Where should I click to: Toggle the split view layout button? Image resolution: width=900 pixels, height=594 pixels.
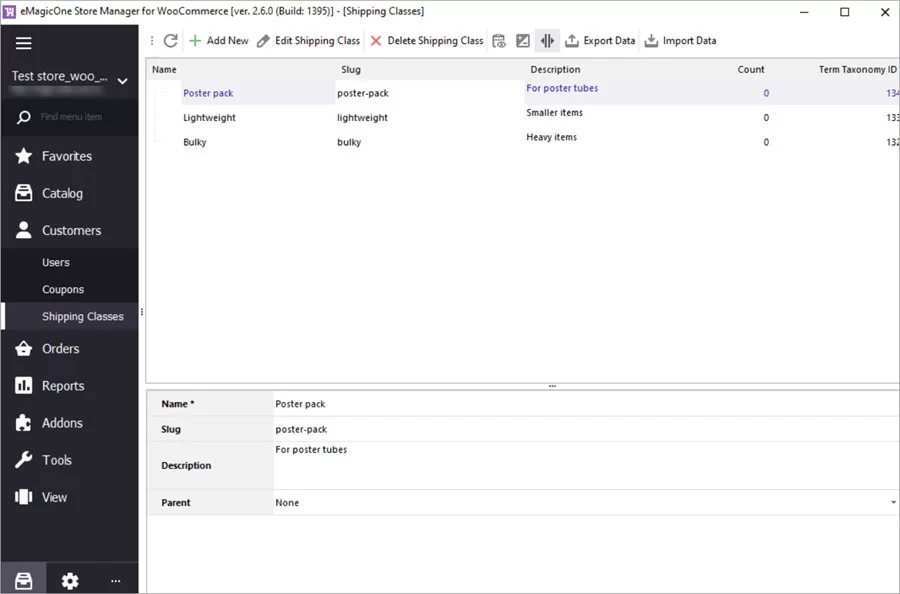click(547, 40)
